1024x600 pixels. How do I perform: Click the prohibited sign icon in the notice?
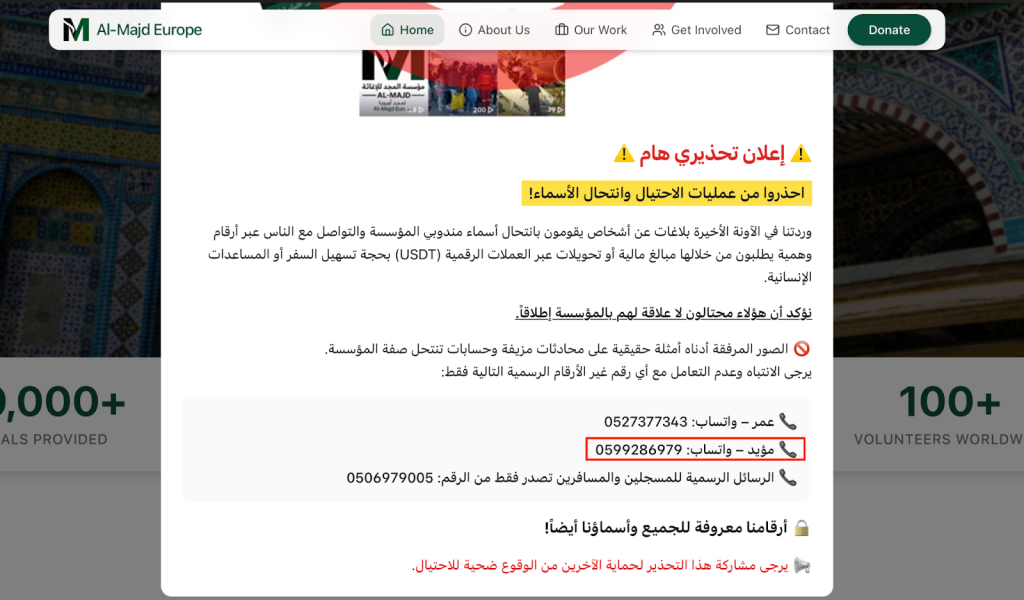click(x=801, y=349)
